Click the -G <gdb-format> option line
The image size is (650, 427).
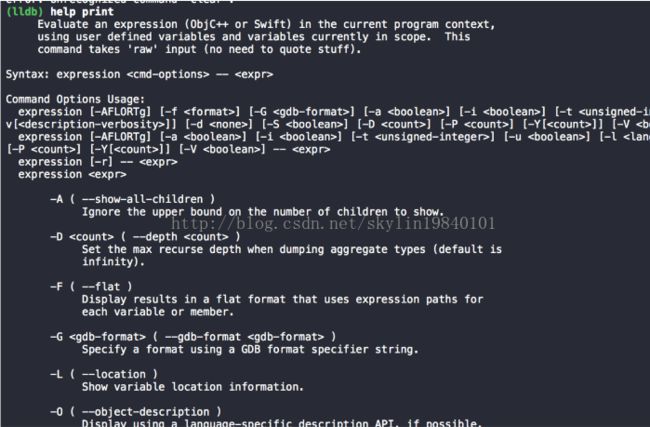193,337
